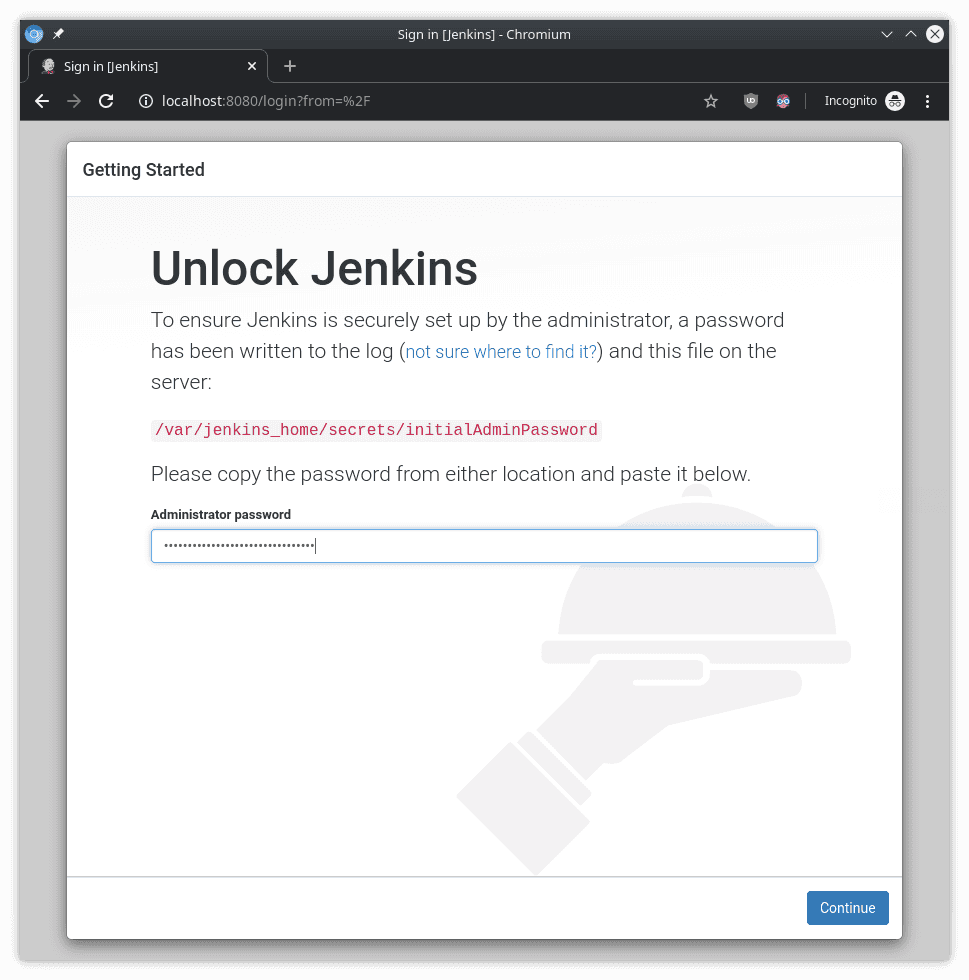Image resolution: width=969 pixels, height=980 pixels.
Task: Minimize window using the down chevron
Action: point(886,34)
